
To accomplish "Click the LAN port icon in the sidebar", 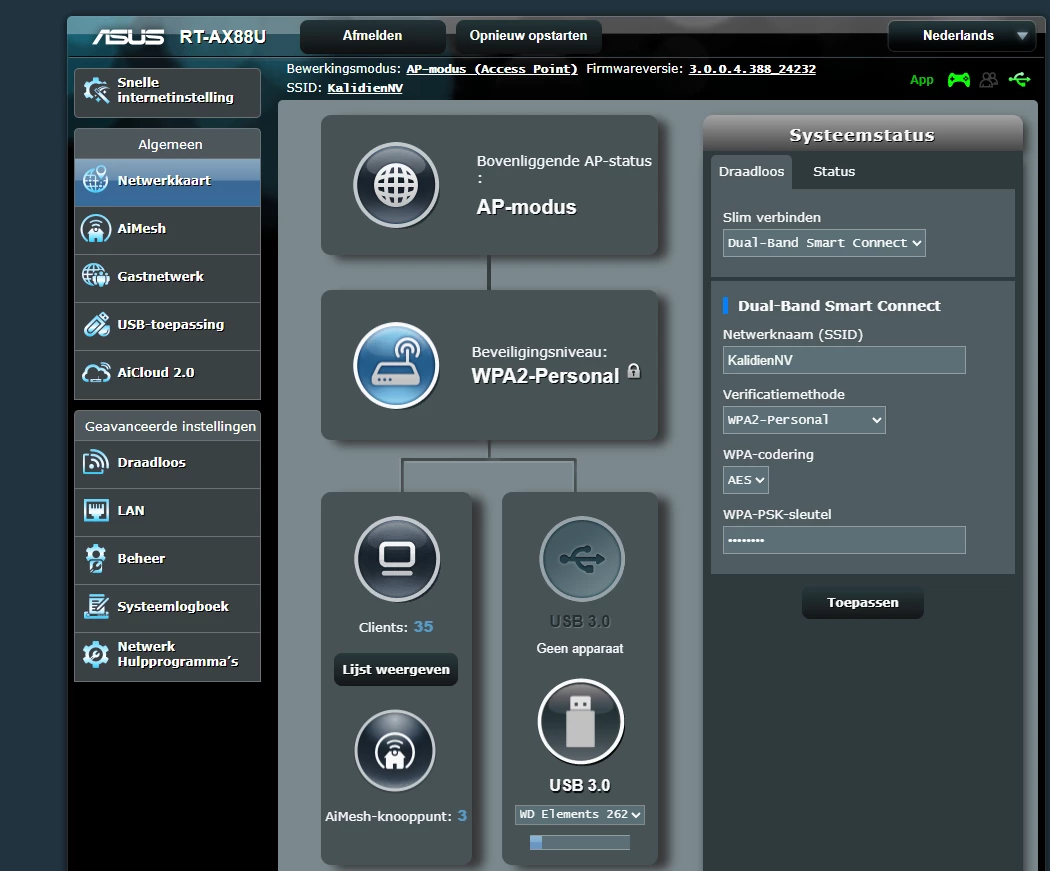I will point(96,510).
